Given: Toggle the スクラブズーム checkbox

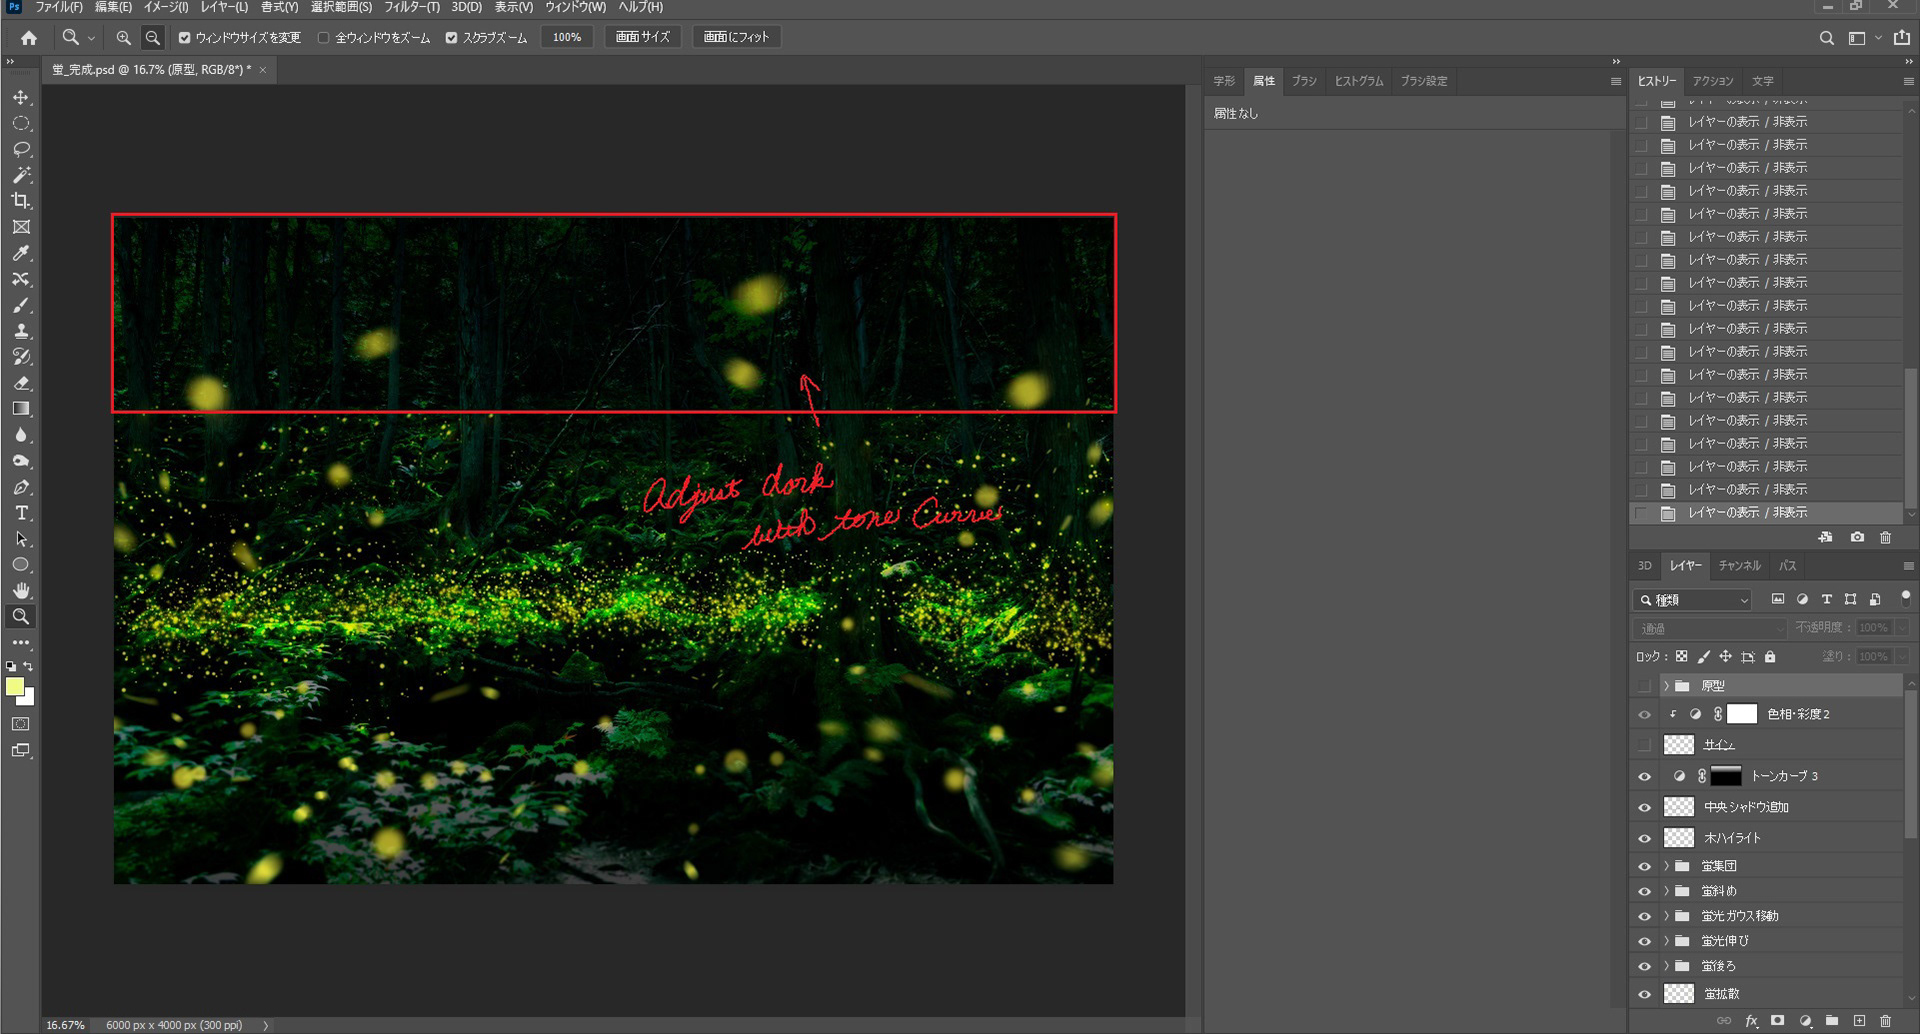Looking at the screenshot, I should (x=451, y=38).
